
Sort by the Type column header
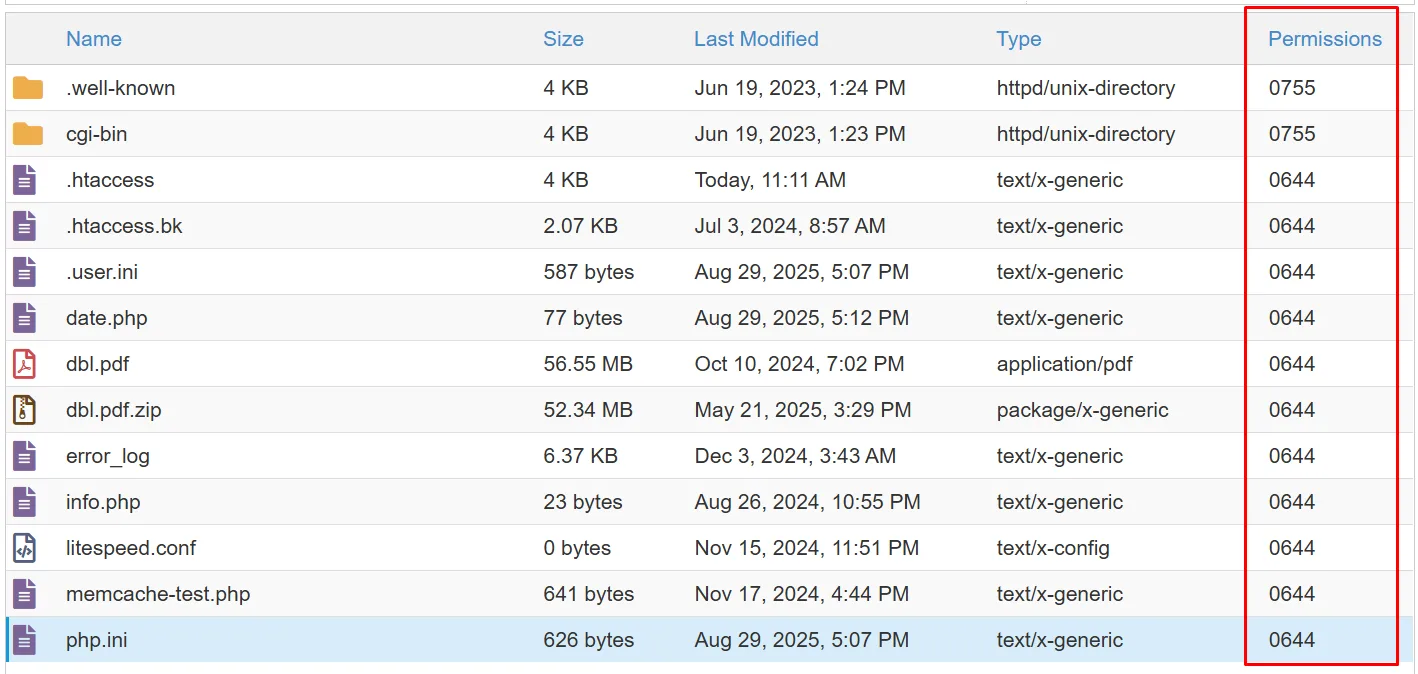coord(1018,39)
